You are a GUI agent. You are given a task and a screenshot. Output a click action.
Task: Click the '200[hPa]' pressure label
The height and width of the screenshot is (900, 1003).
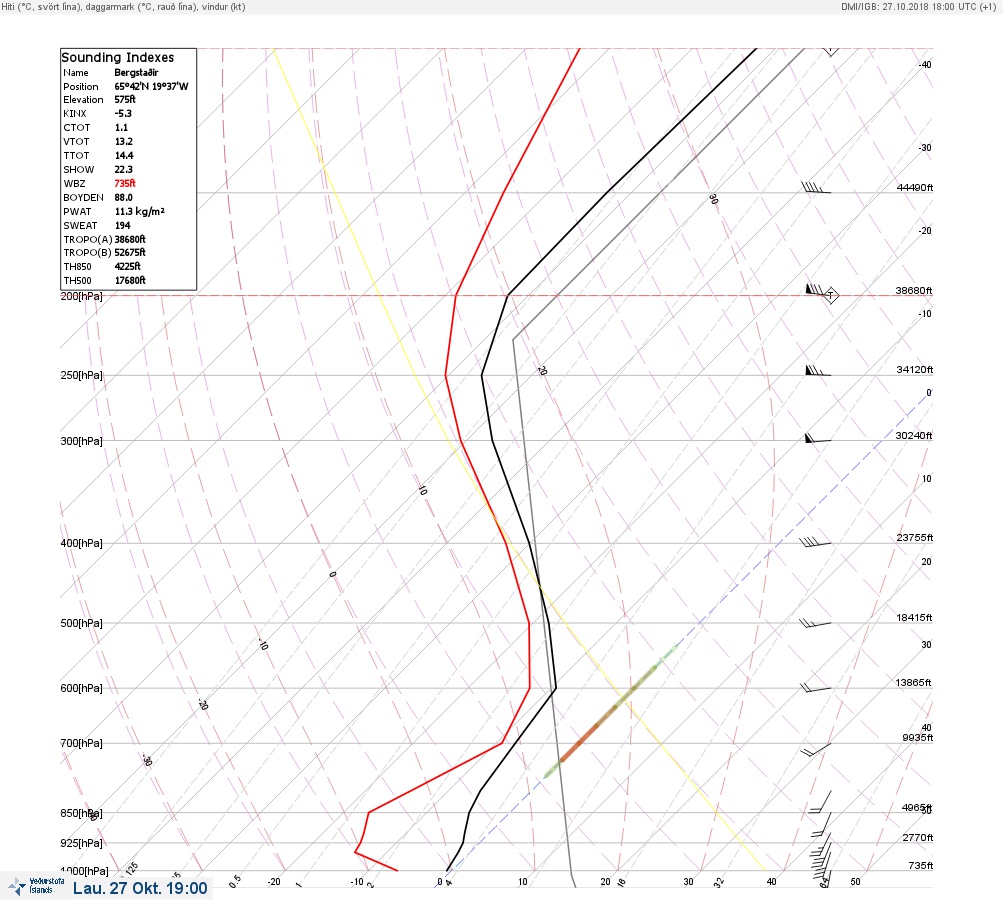pyautogui.click(x=81, y=296)
